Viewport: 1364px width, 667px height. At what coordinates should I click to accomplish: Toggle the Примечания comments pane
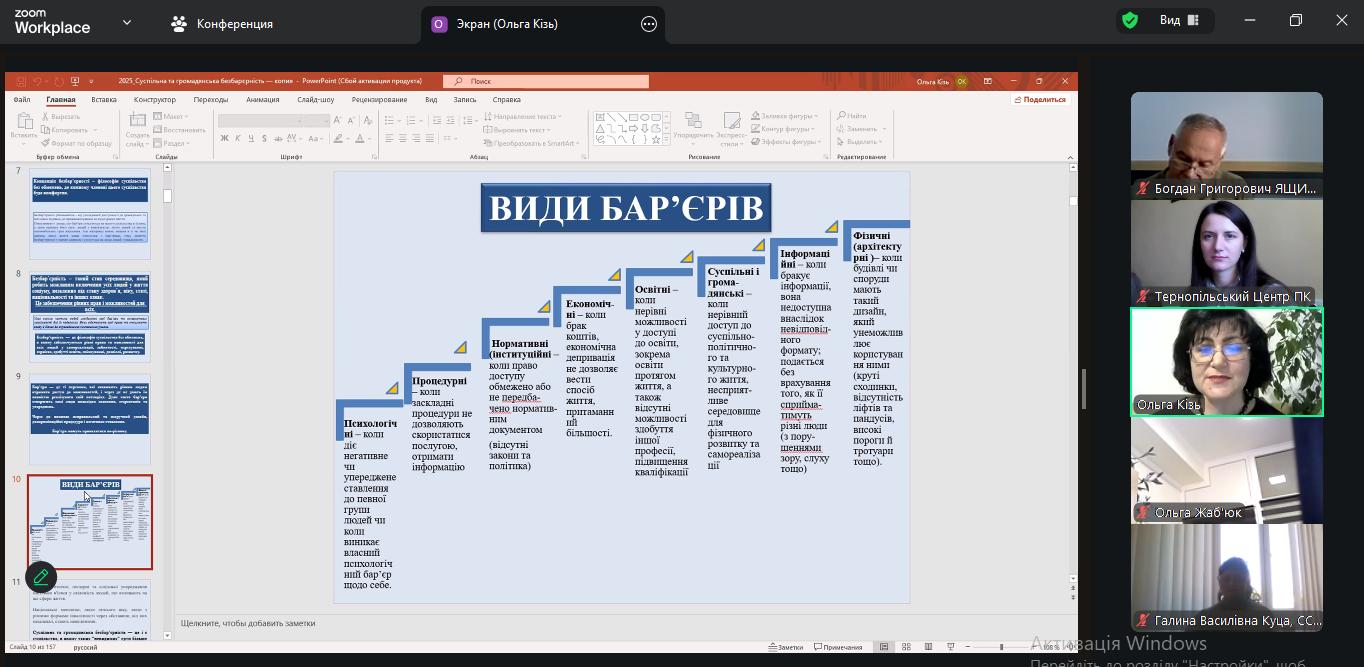(x=837, y=647)
